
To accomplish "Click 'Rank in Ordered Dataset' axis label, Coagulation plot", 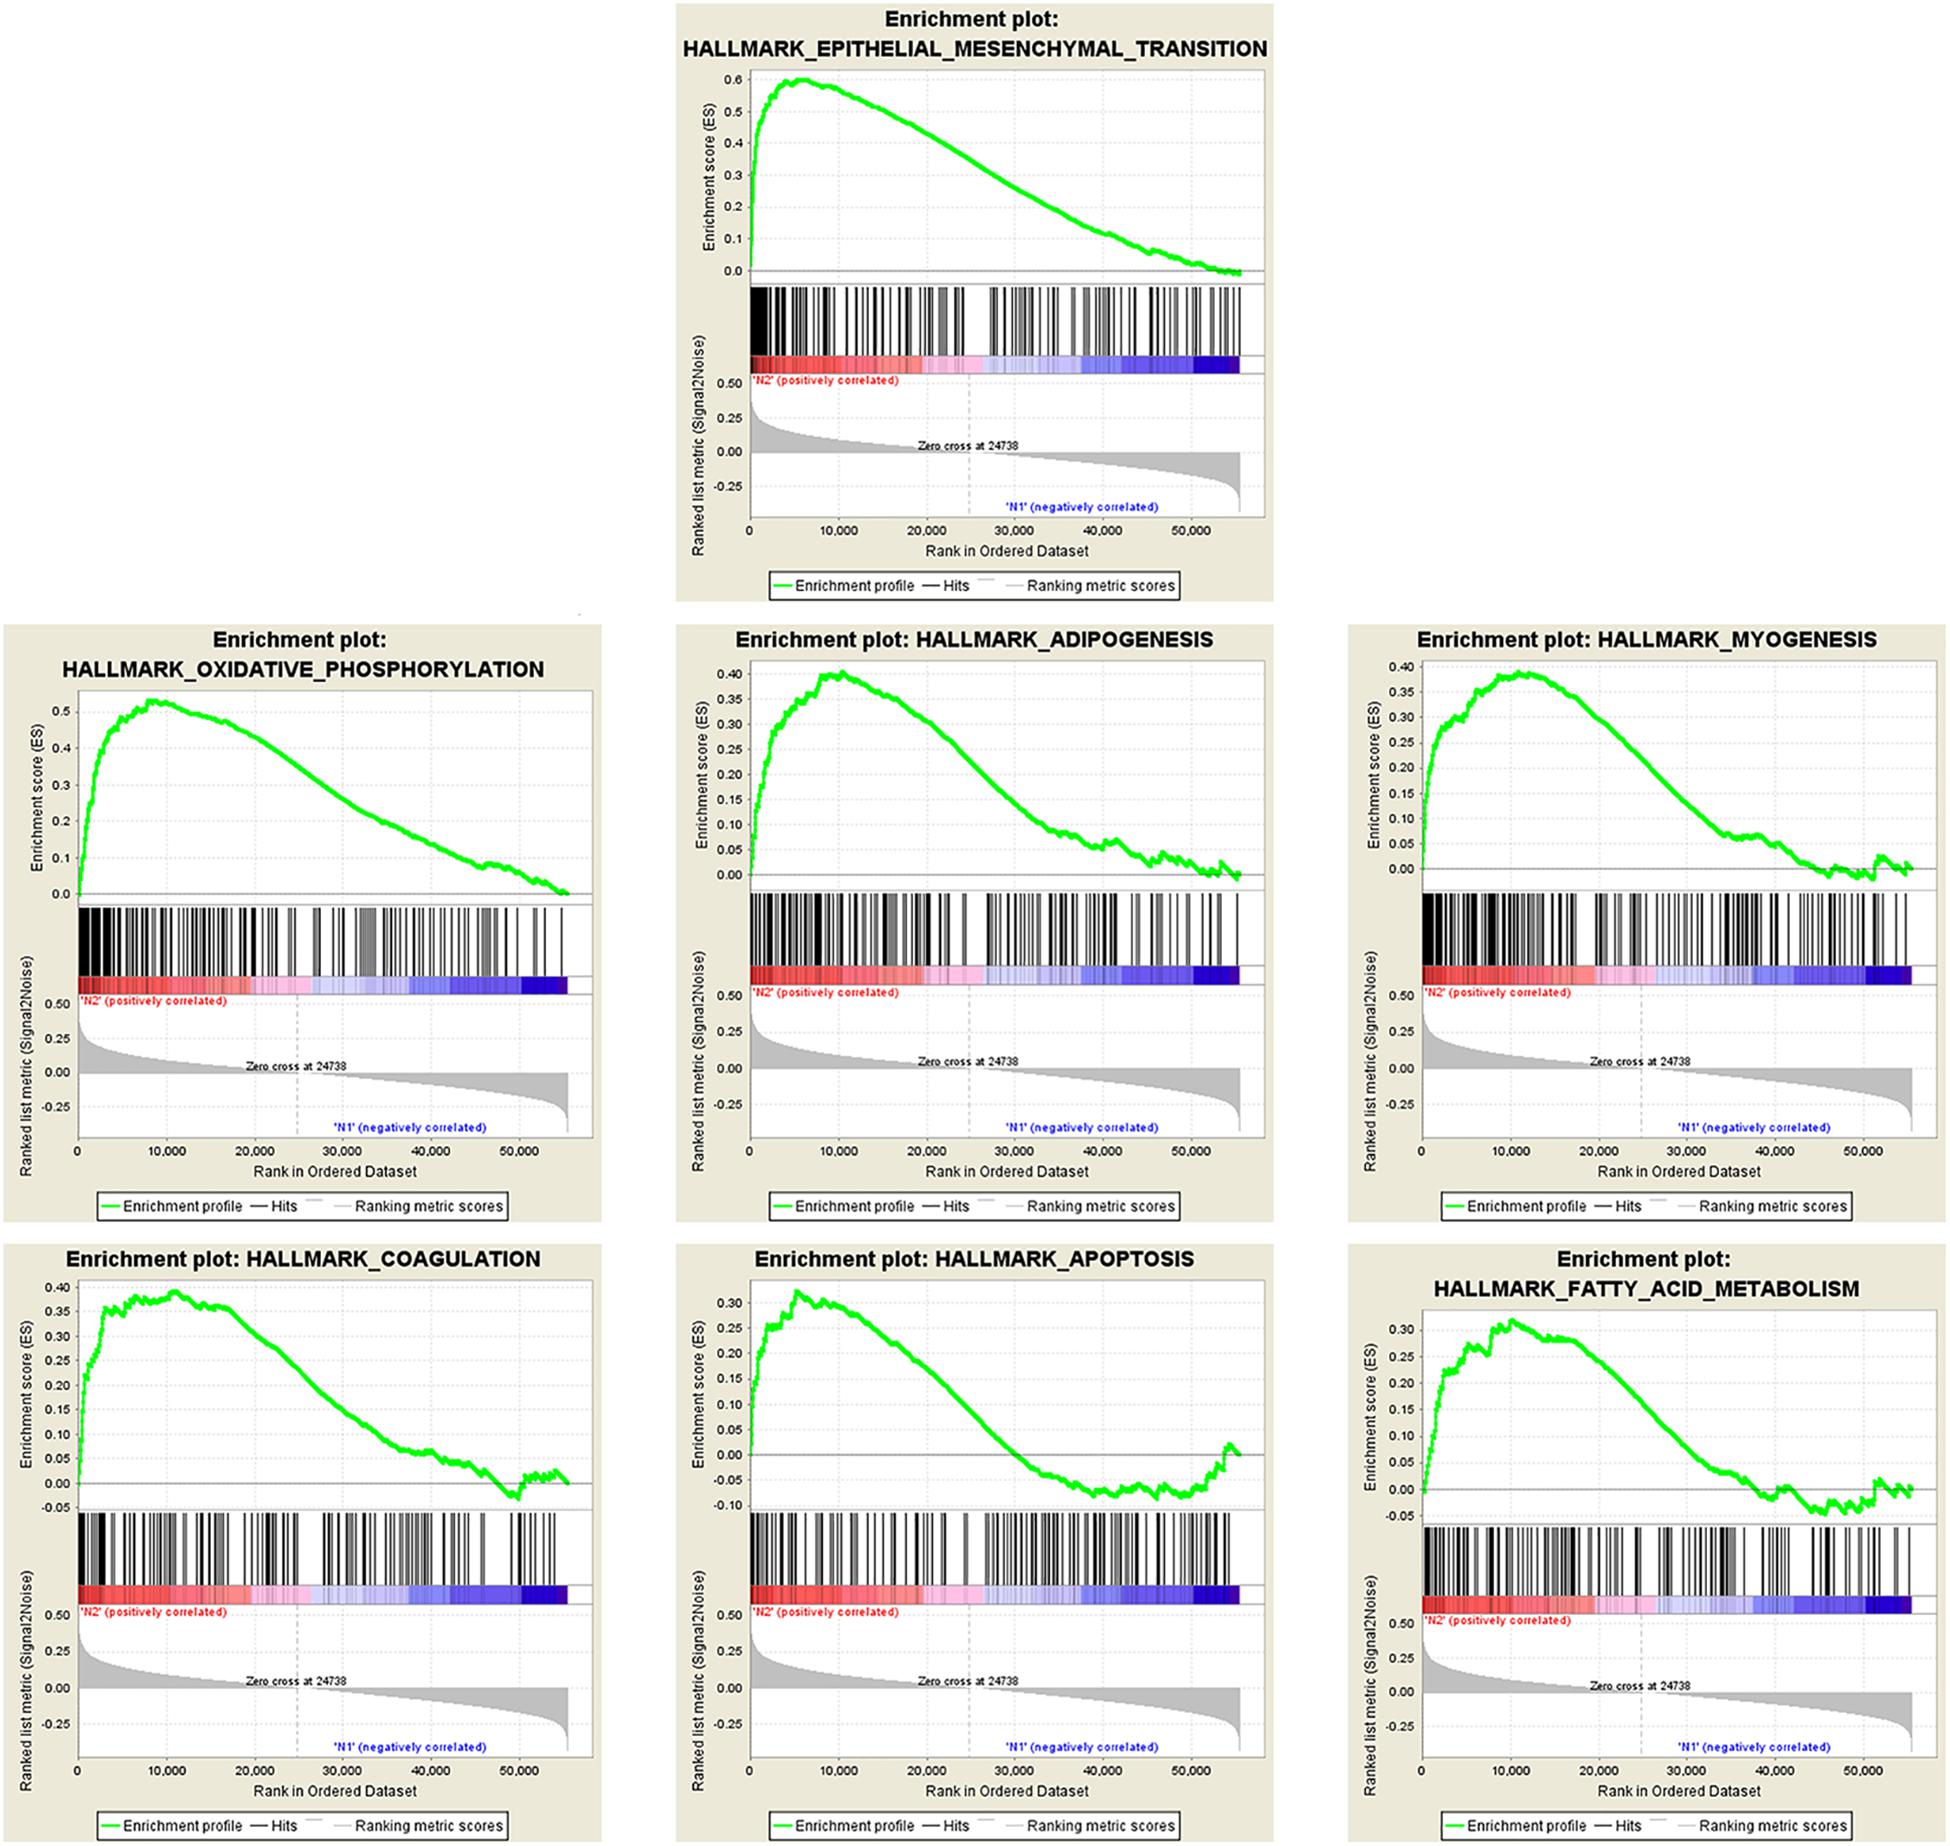I will click(335, 1791).
